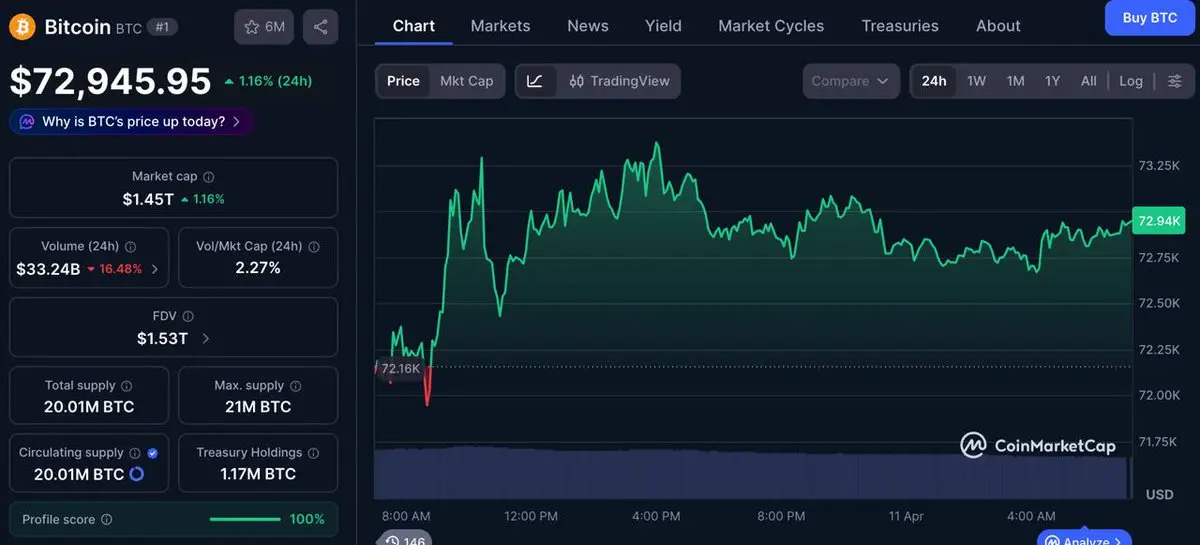Screen dimensions: 1200x545
Task: Open Why is BTC's price up today
Action: click(x=131, y=122)
